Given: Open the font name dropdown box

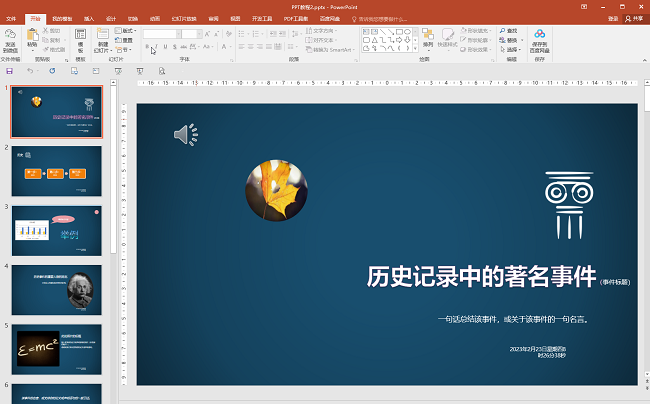Looking at the screenshot, I should 160,34.
